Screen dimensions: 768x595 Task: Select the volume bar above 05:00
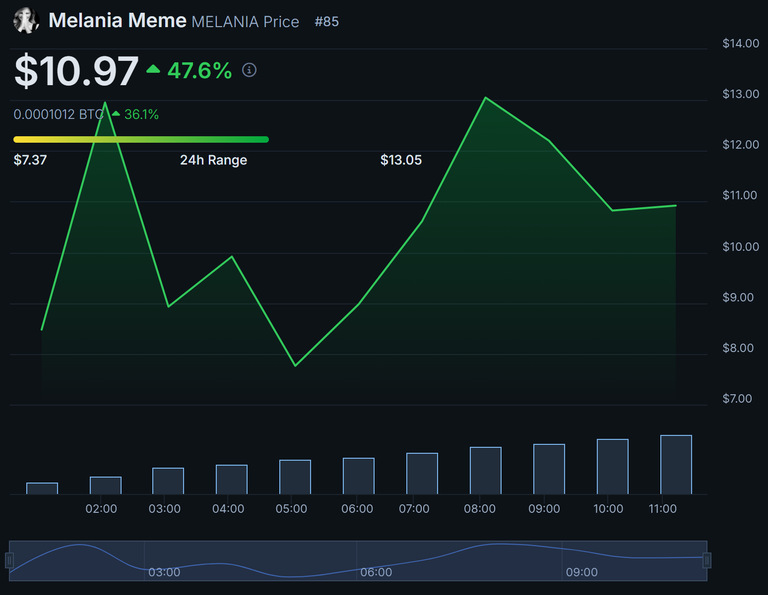pos(295,477)
